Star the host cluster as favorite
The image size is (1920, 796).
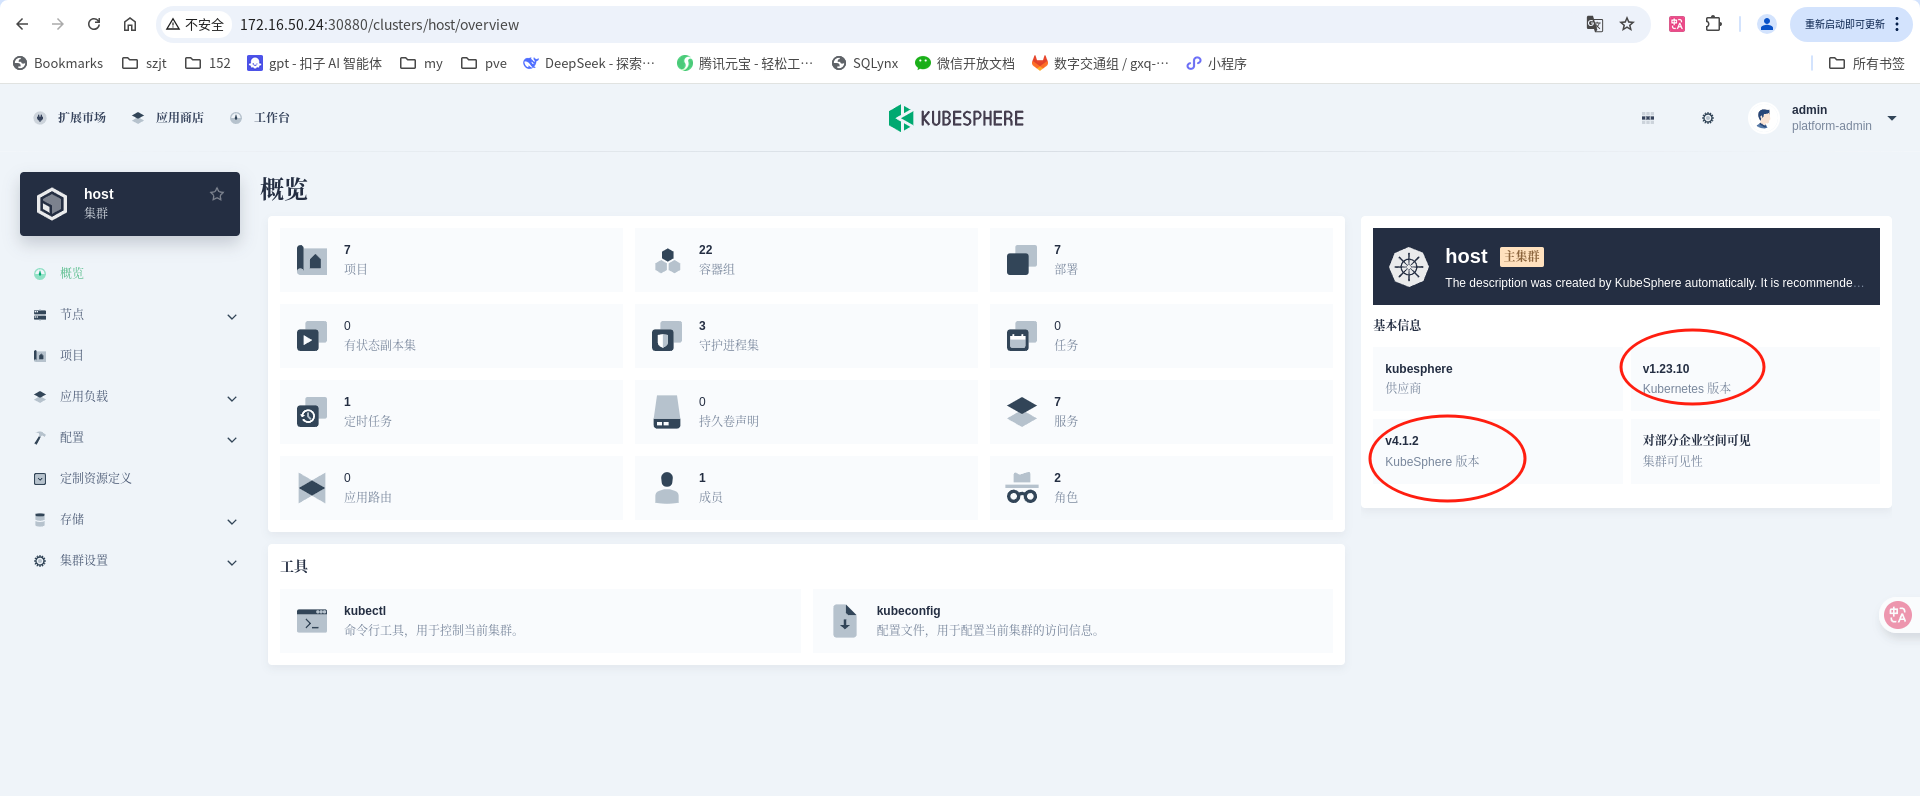coord(217,194)
